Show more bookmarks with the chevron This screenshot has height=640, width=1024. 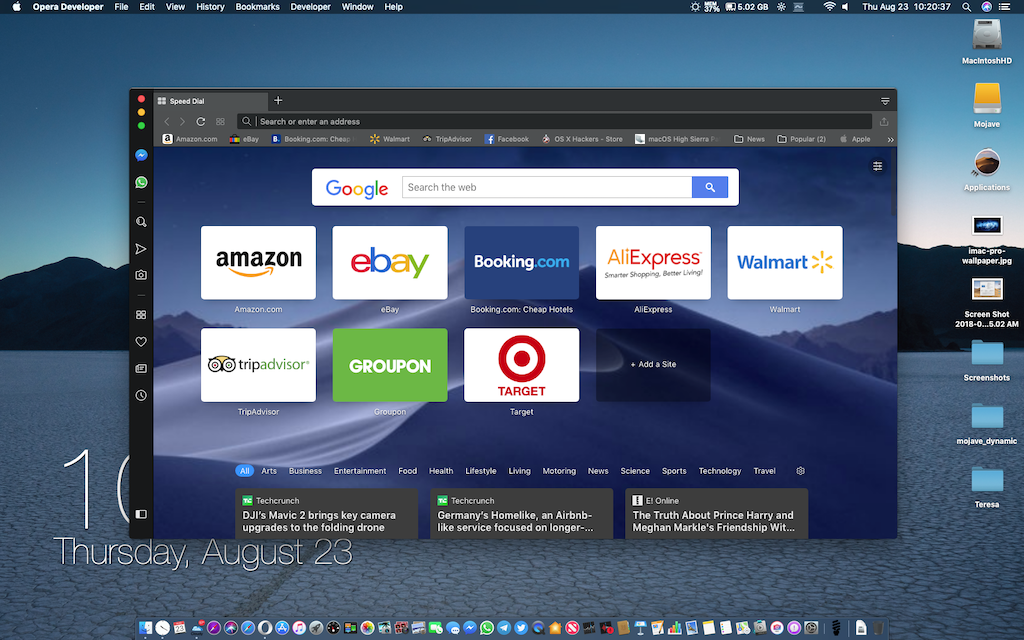[890, 139]
